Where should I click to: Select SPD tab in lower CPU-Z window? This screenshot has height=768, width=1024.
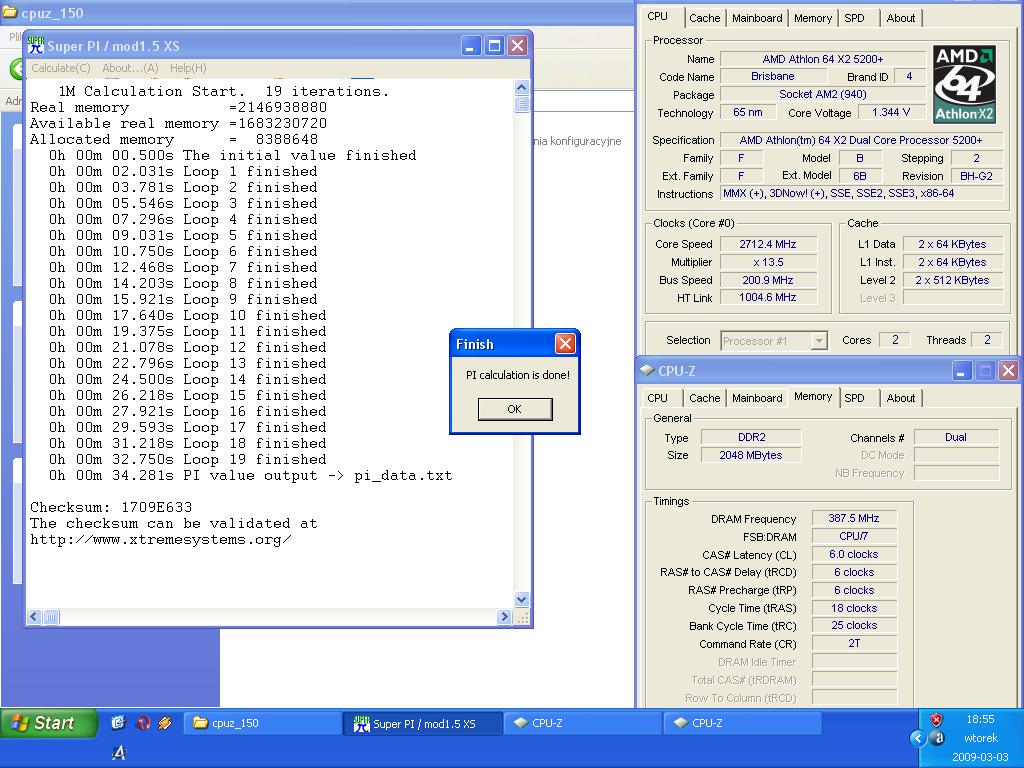click(854, 398)
